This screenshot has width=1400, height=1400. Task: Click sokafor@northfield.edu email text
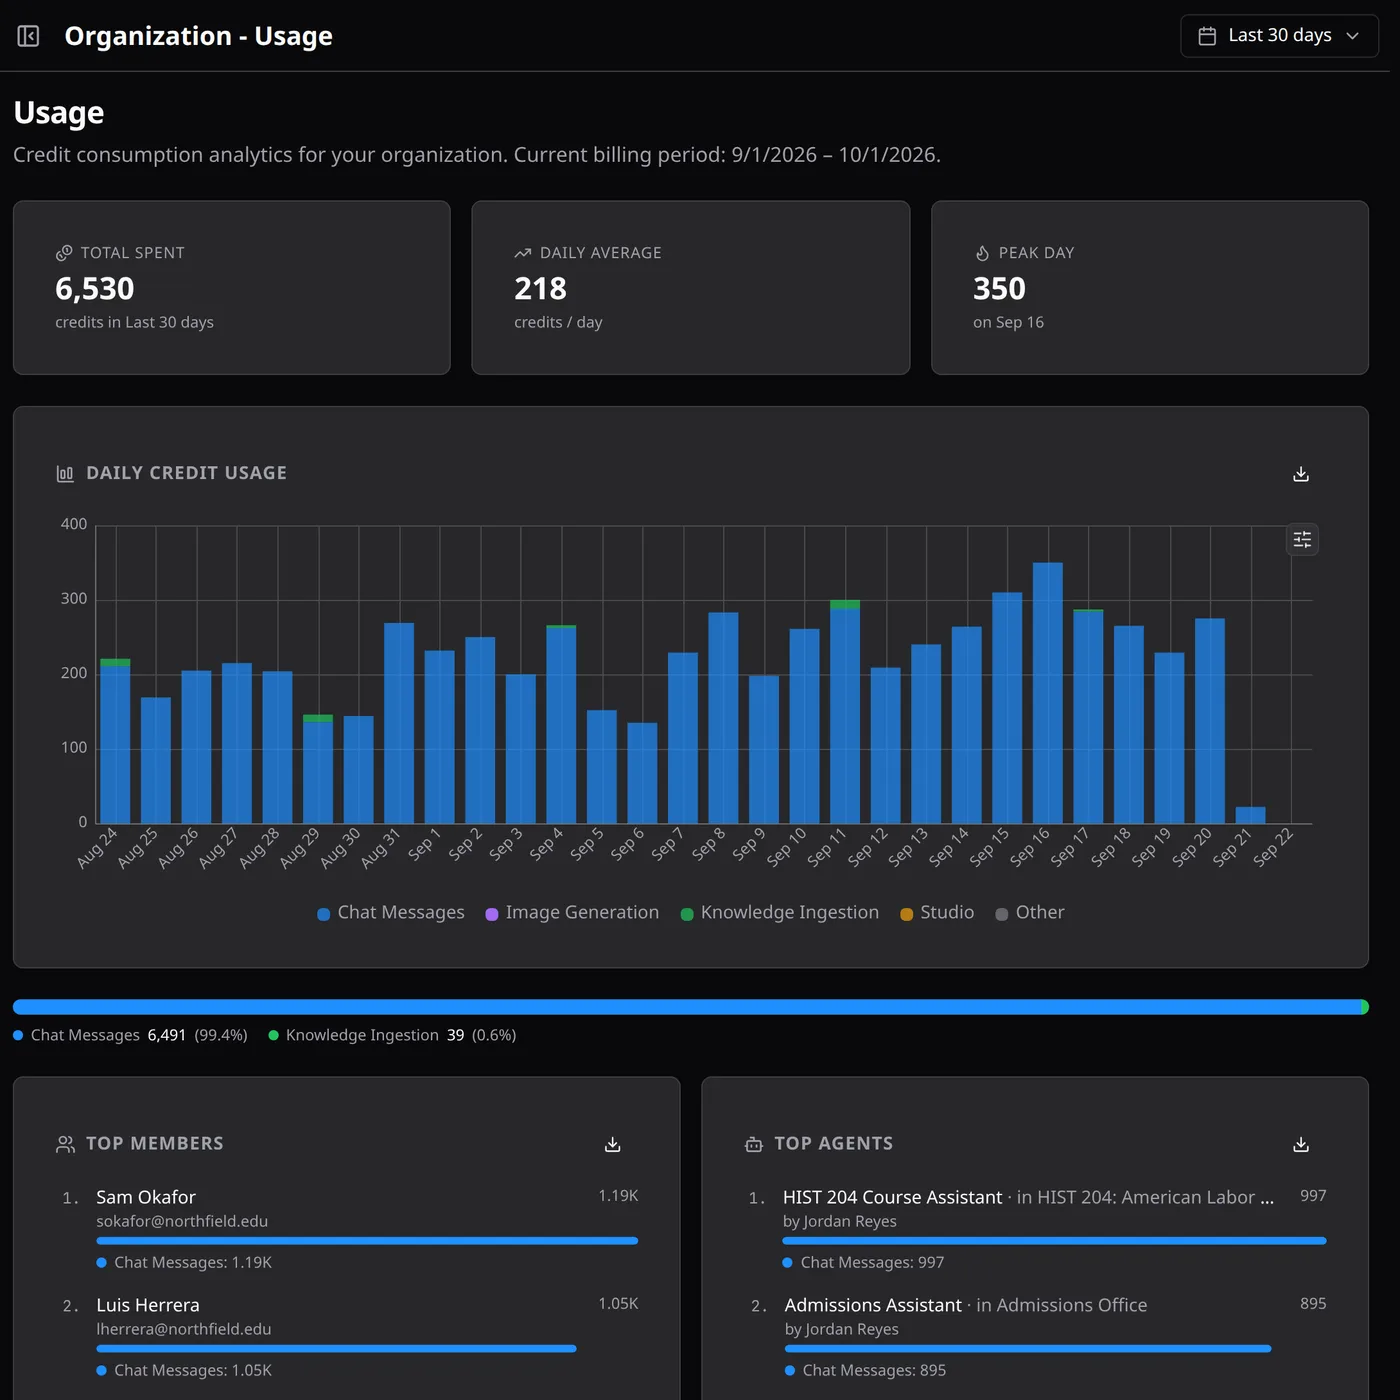tap(182, 1221)
